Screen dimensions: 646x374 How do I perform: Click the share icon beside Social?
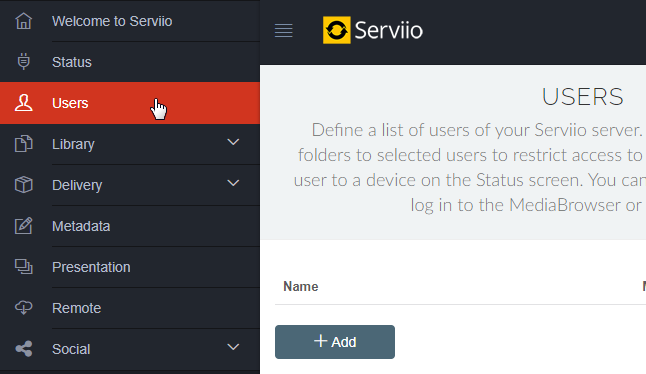(23, 349)
